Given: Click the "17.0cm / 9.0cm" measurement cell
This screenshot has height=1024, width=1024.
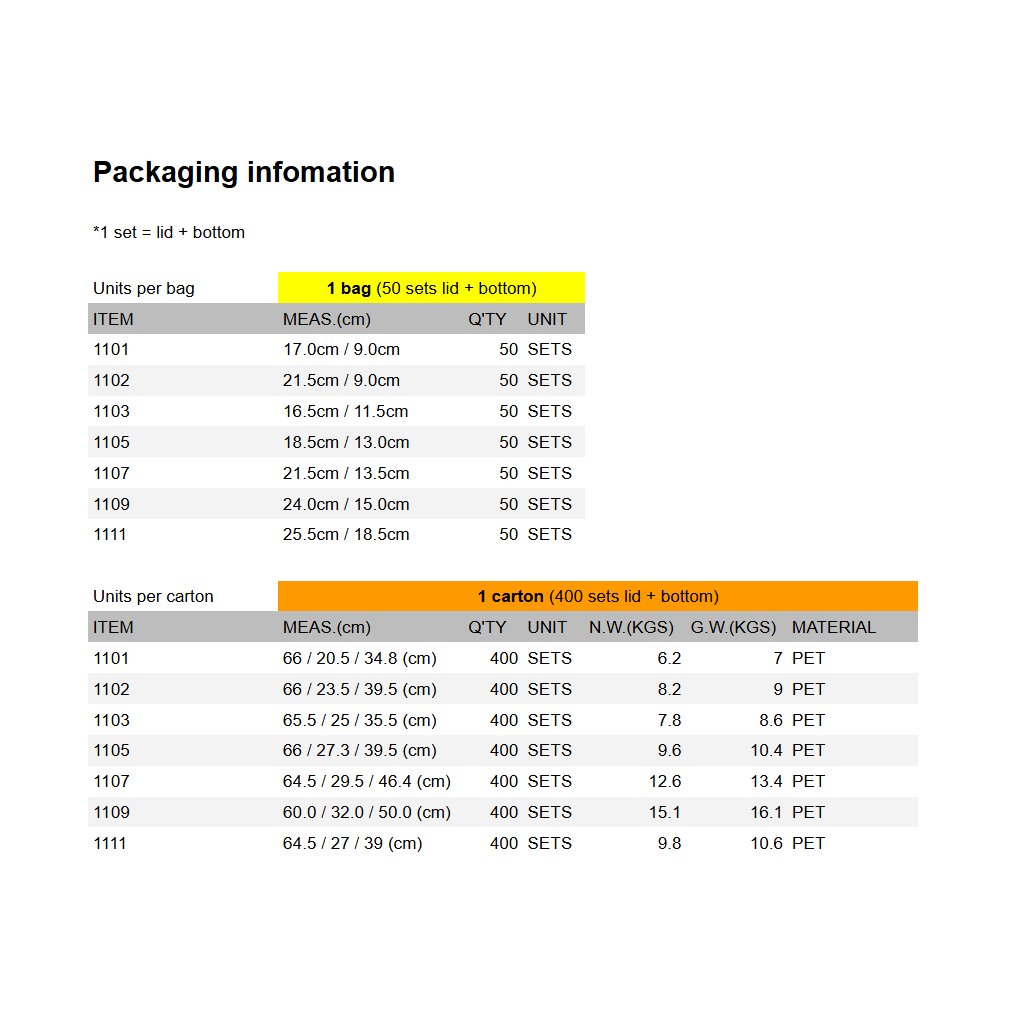Looking at the screenshot, I should [x=341, y=349].
